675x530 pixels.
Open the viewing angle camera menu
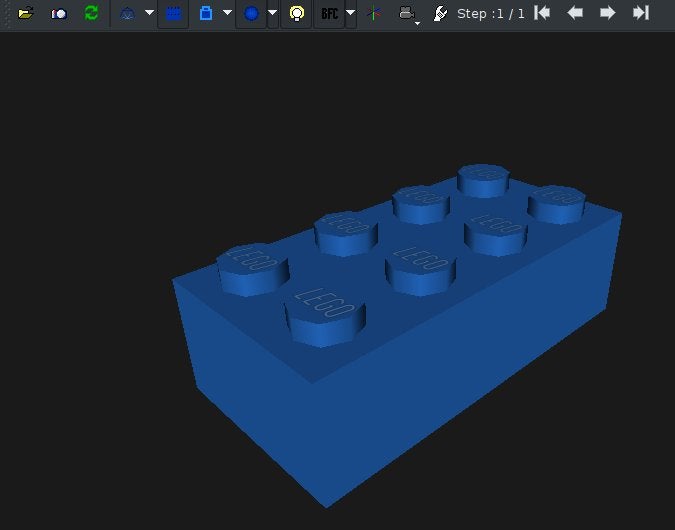[407, 14]
